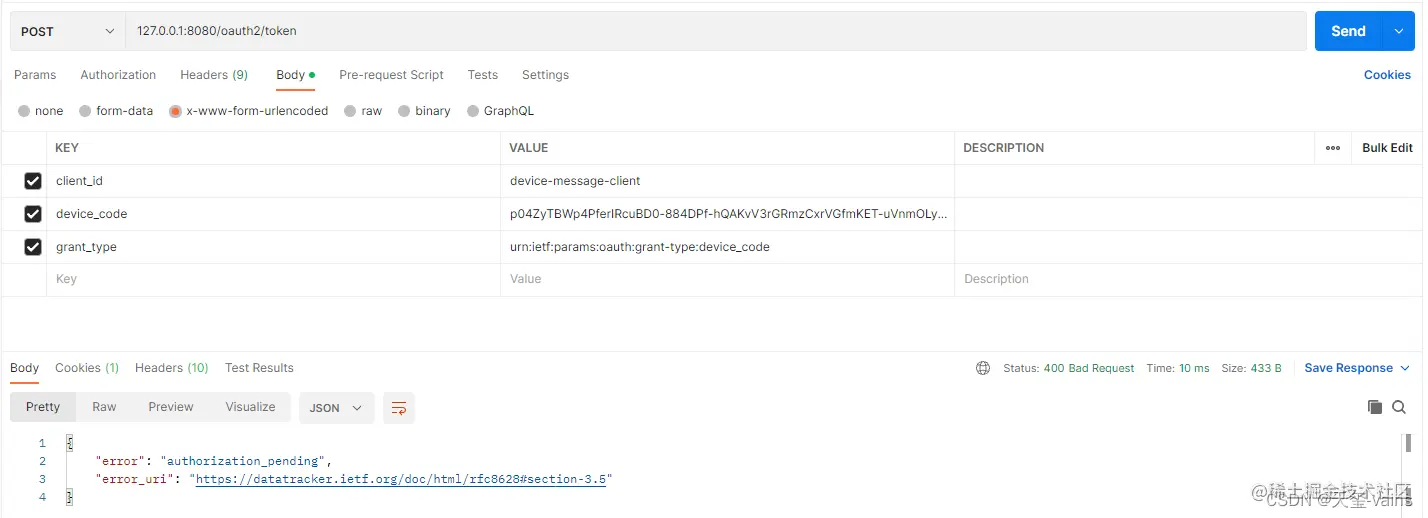Click the device_code key cell
The width and height of the screenshot is (1428, 518).
point(273,214)
